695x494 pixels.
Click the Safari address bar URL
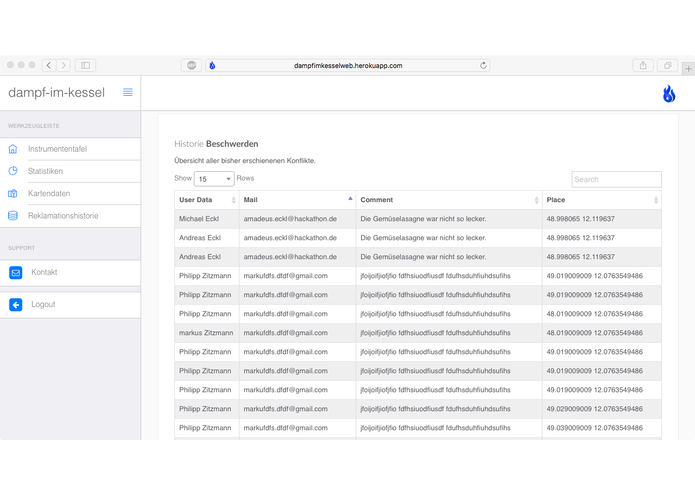[x=348, y=66]
